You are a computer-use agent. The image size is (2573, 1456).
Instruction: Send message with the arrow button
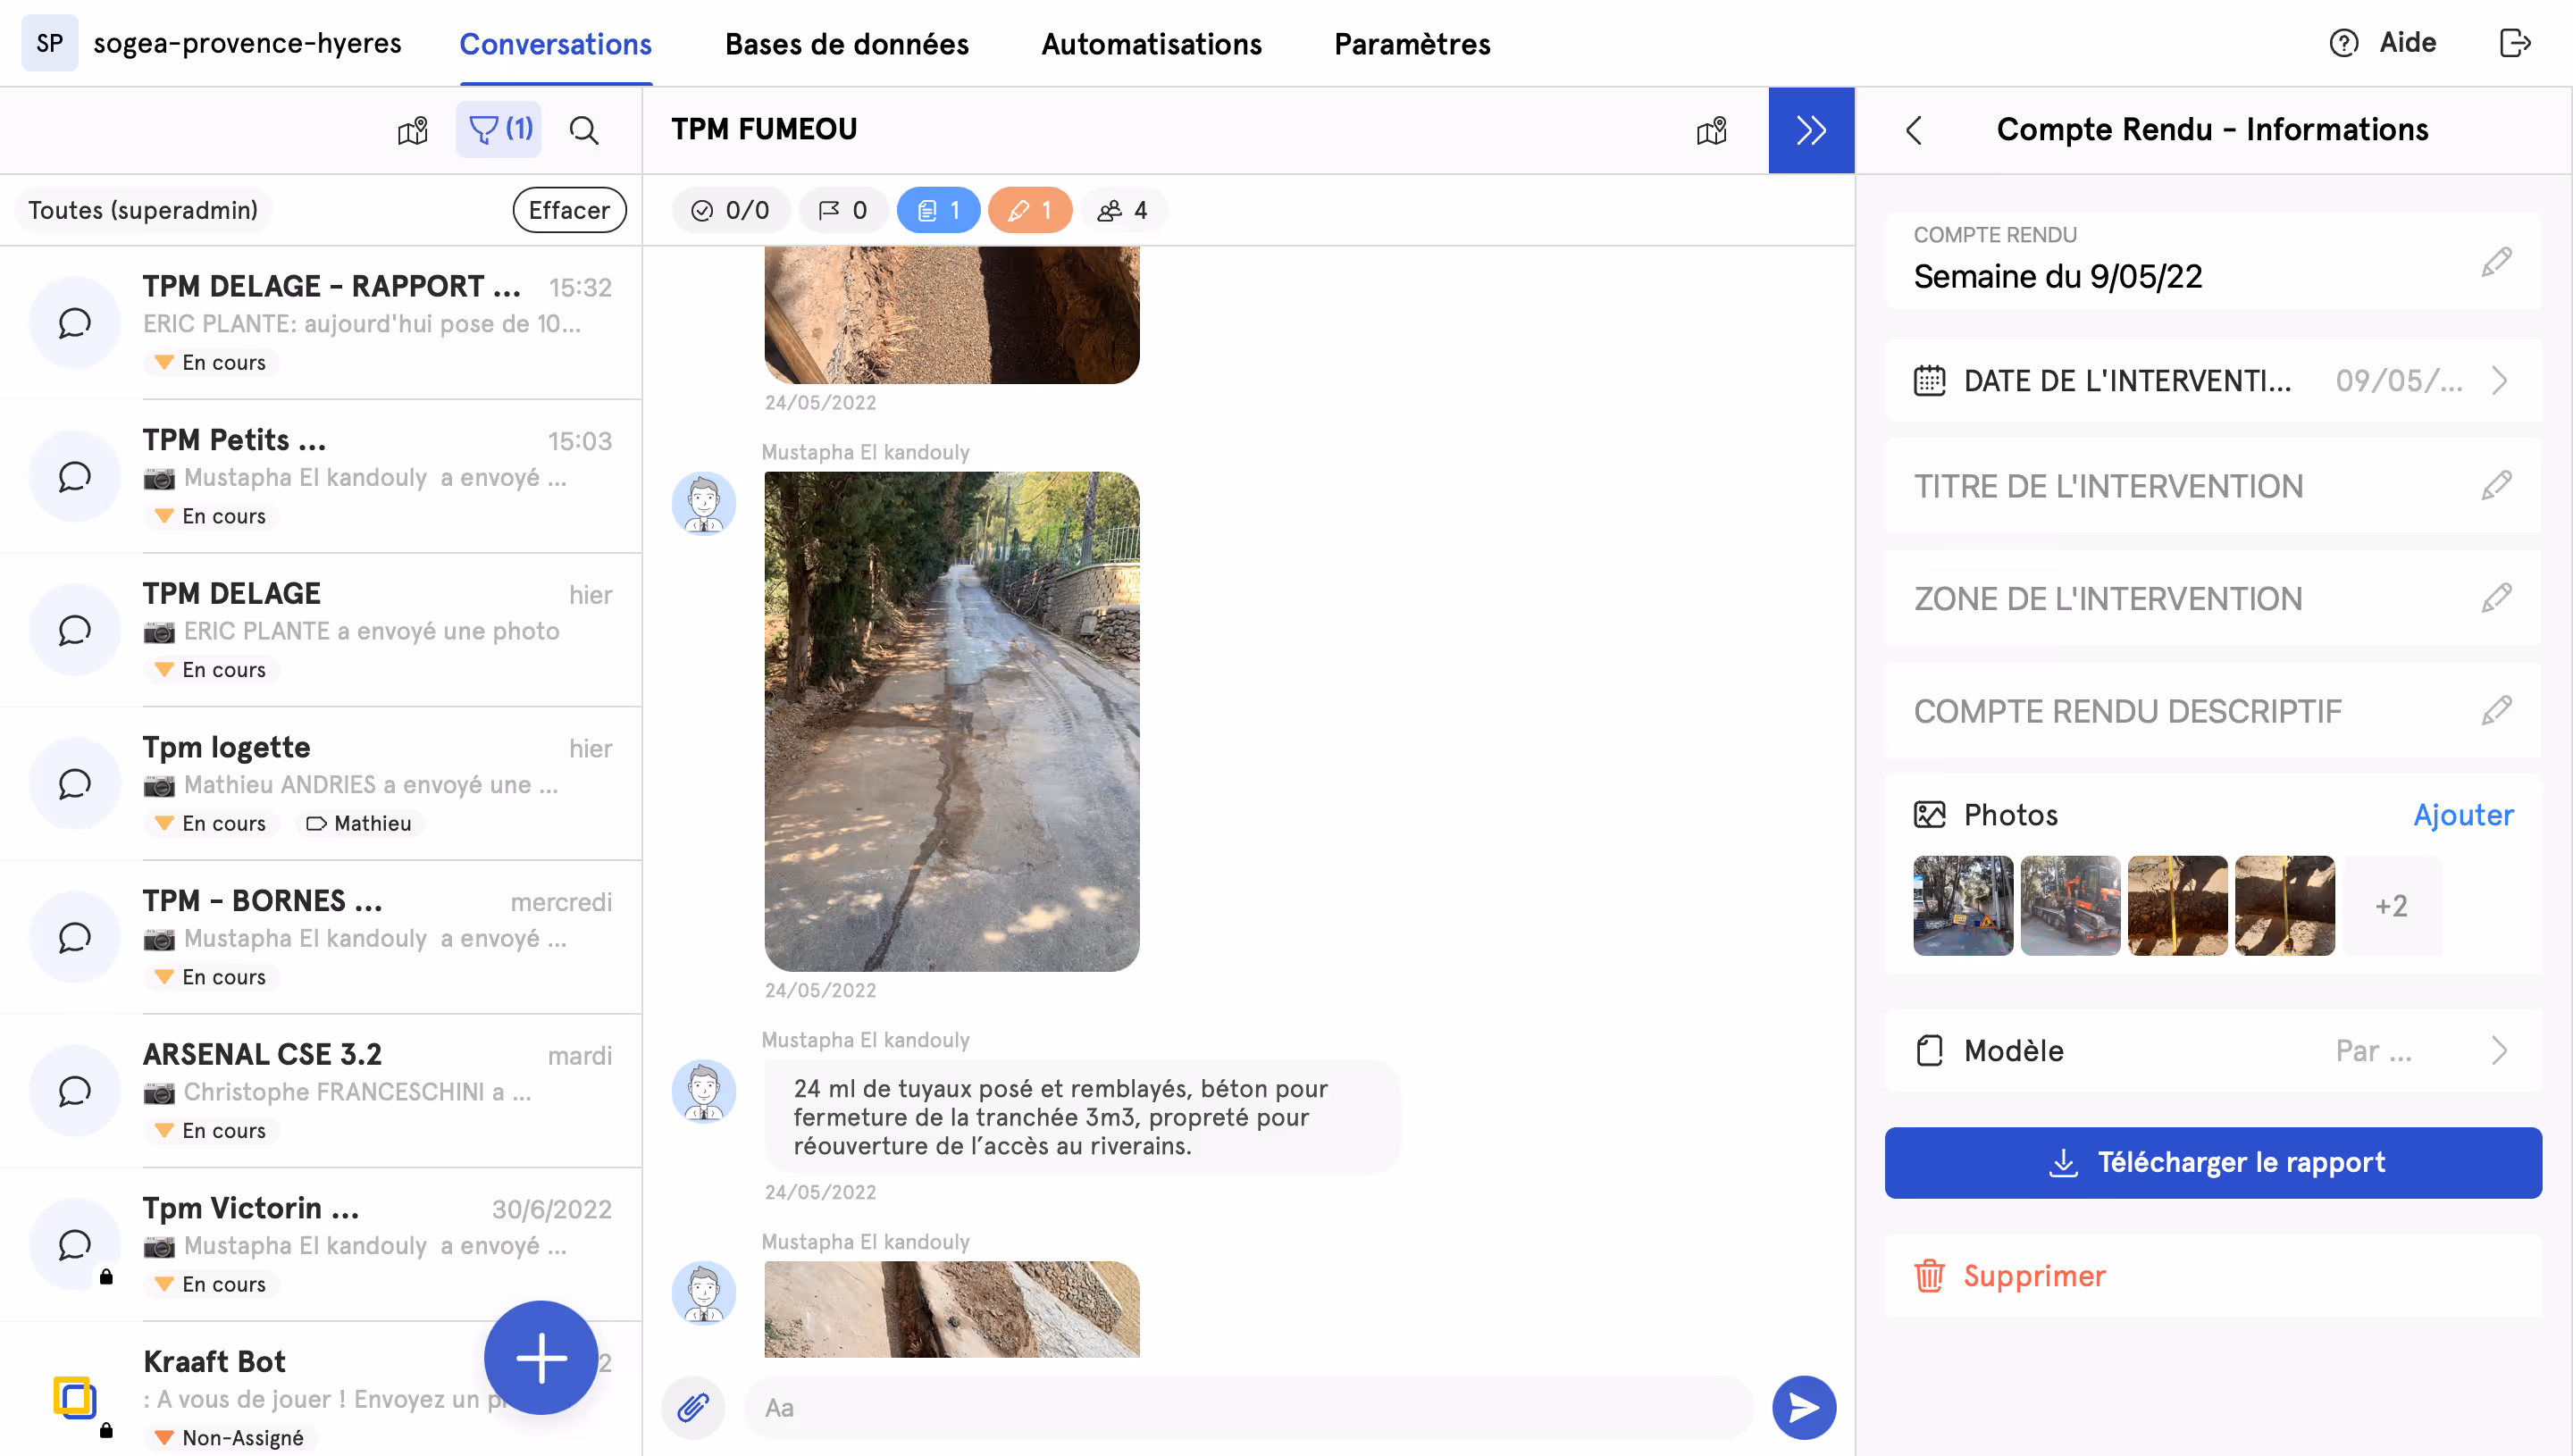(x=1803, y=1407)
